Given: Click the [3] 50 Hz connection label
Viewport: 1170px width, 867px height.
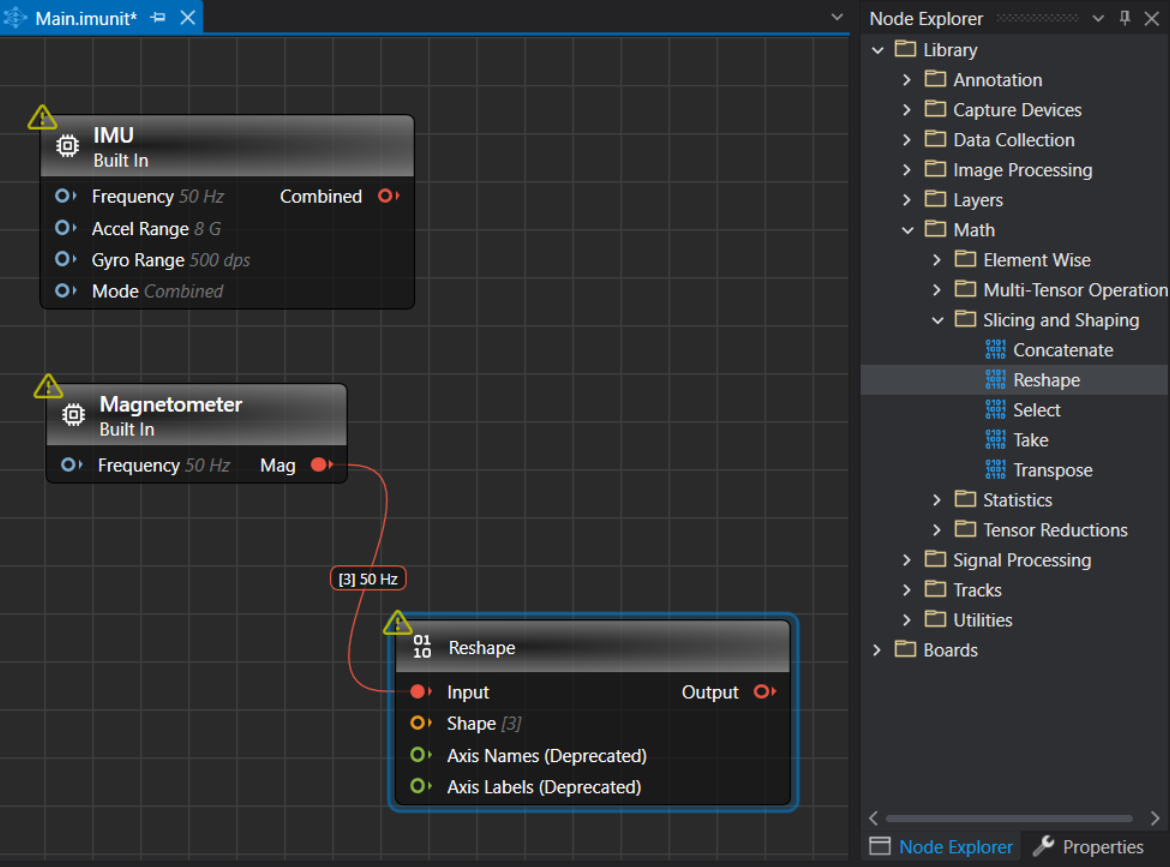Looking at the screenshot, I should pyautogui.click(x=368, y=579).
